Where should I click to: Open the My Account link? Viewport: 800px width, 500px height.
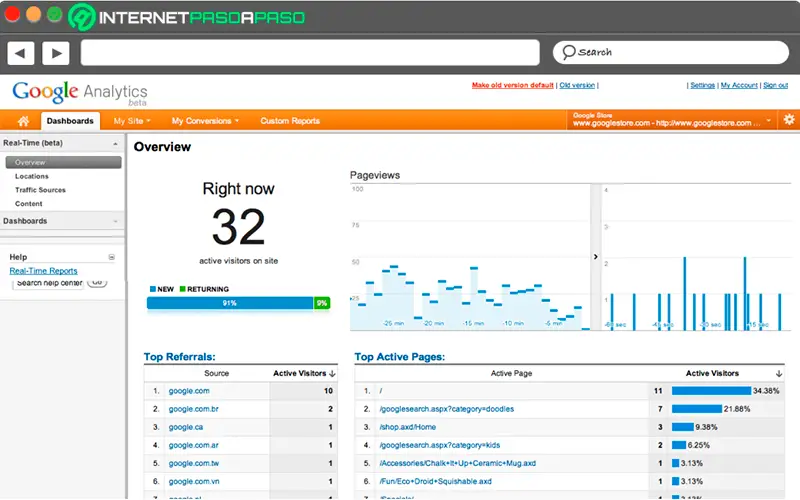point(739,85)
